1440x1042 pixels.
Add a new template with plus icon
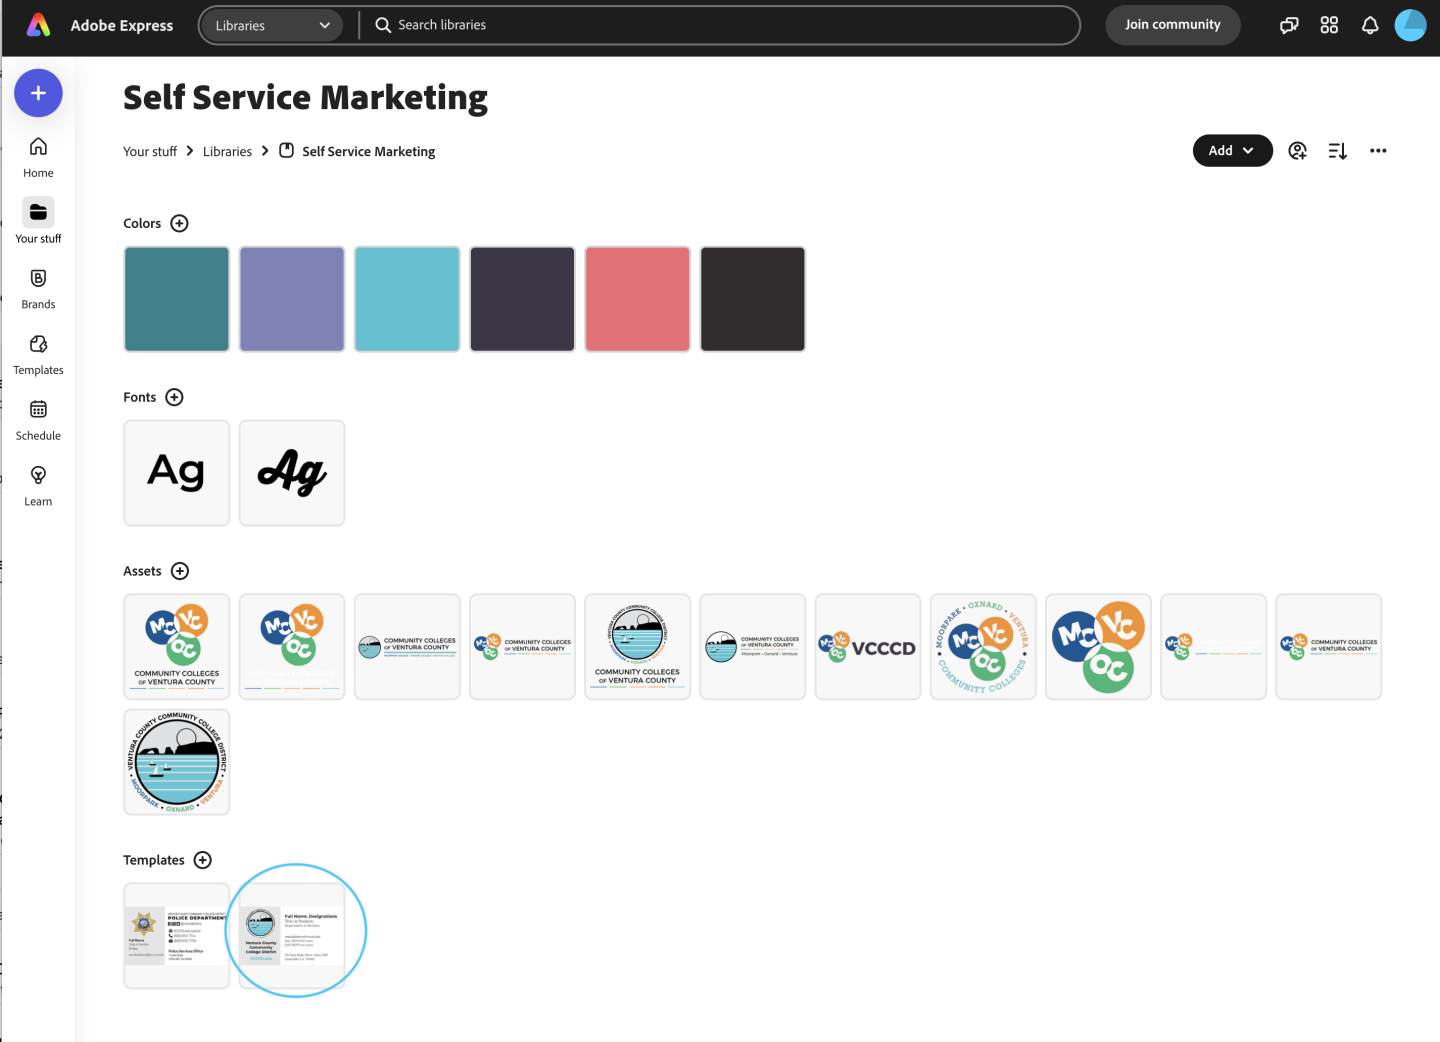[x=203, y=860]
